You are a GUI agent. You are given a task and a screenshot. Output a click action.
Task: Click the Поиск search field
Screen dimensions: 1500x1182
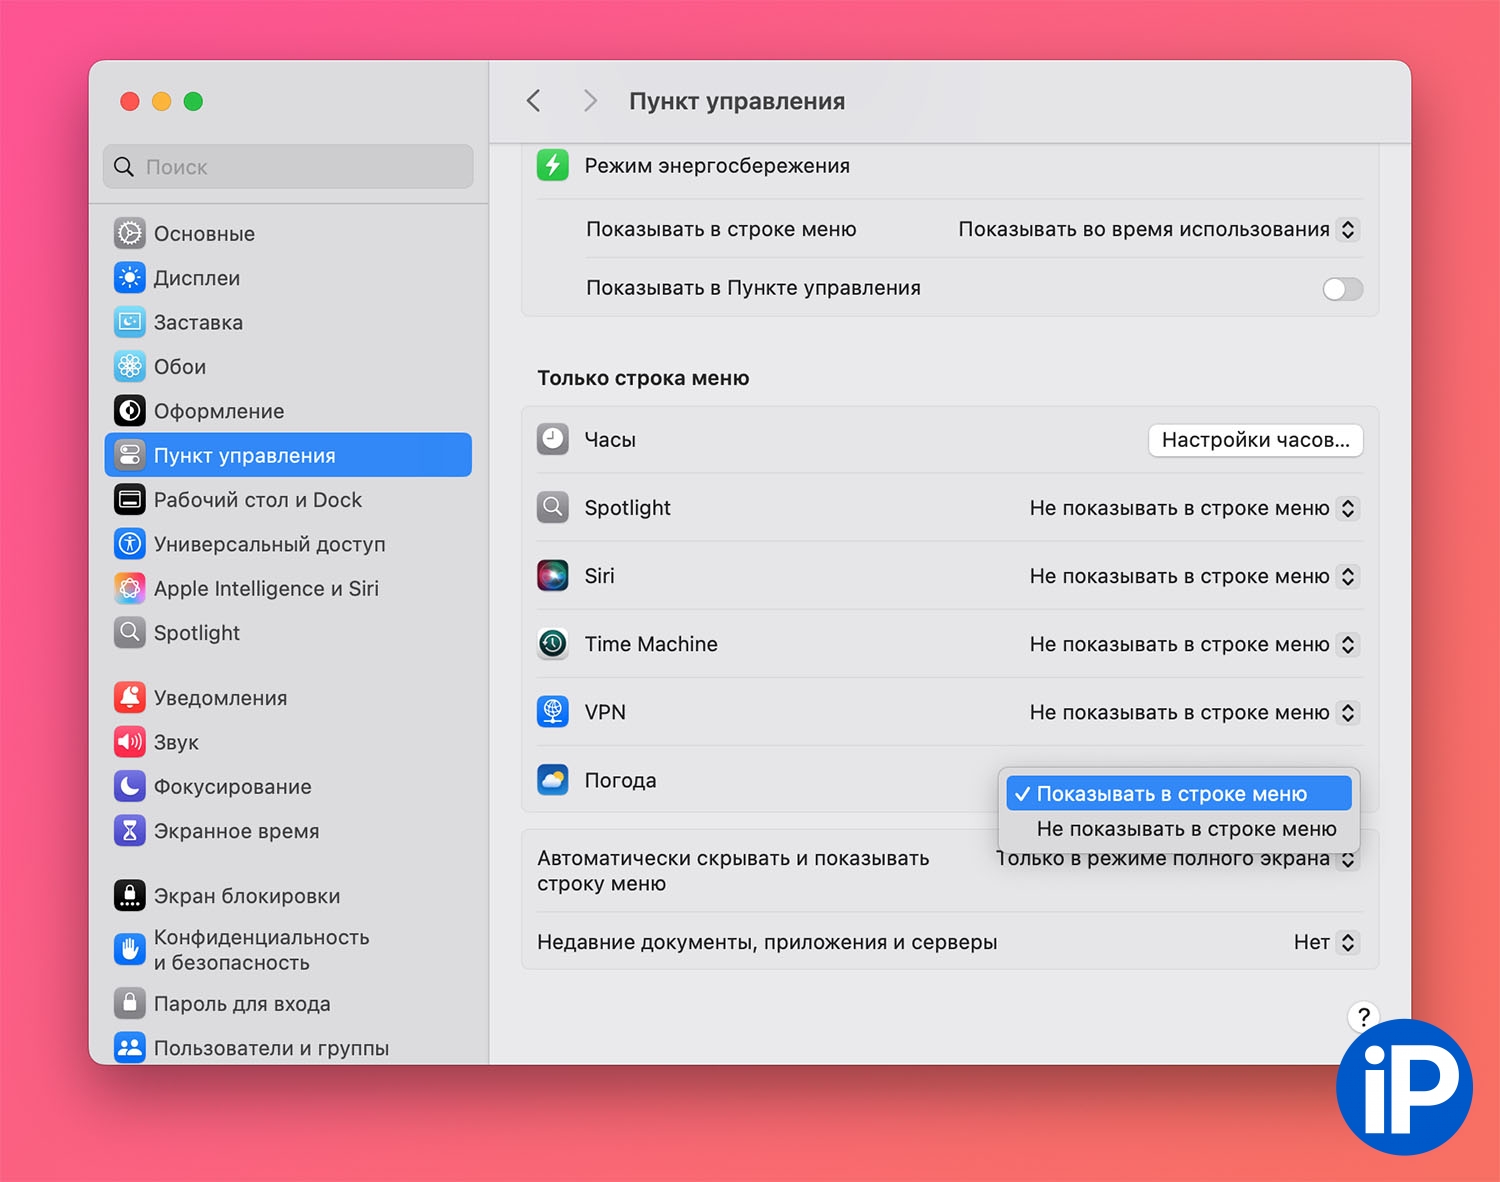(x=288, y=167)
